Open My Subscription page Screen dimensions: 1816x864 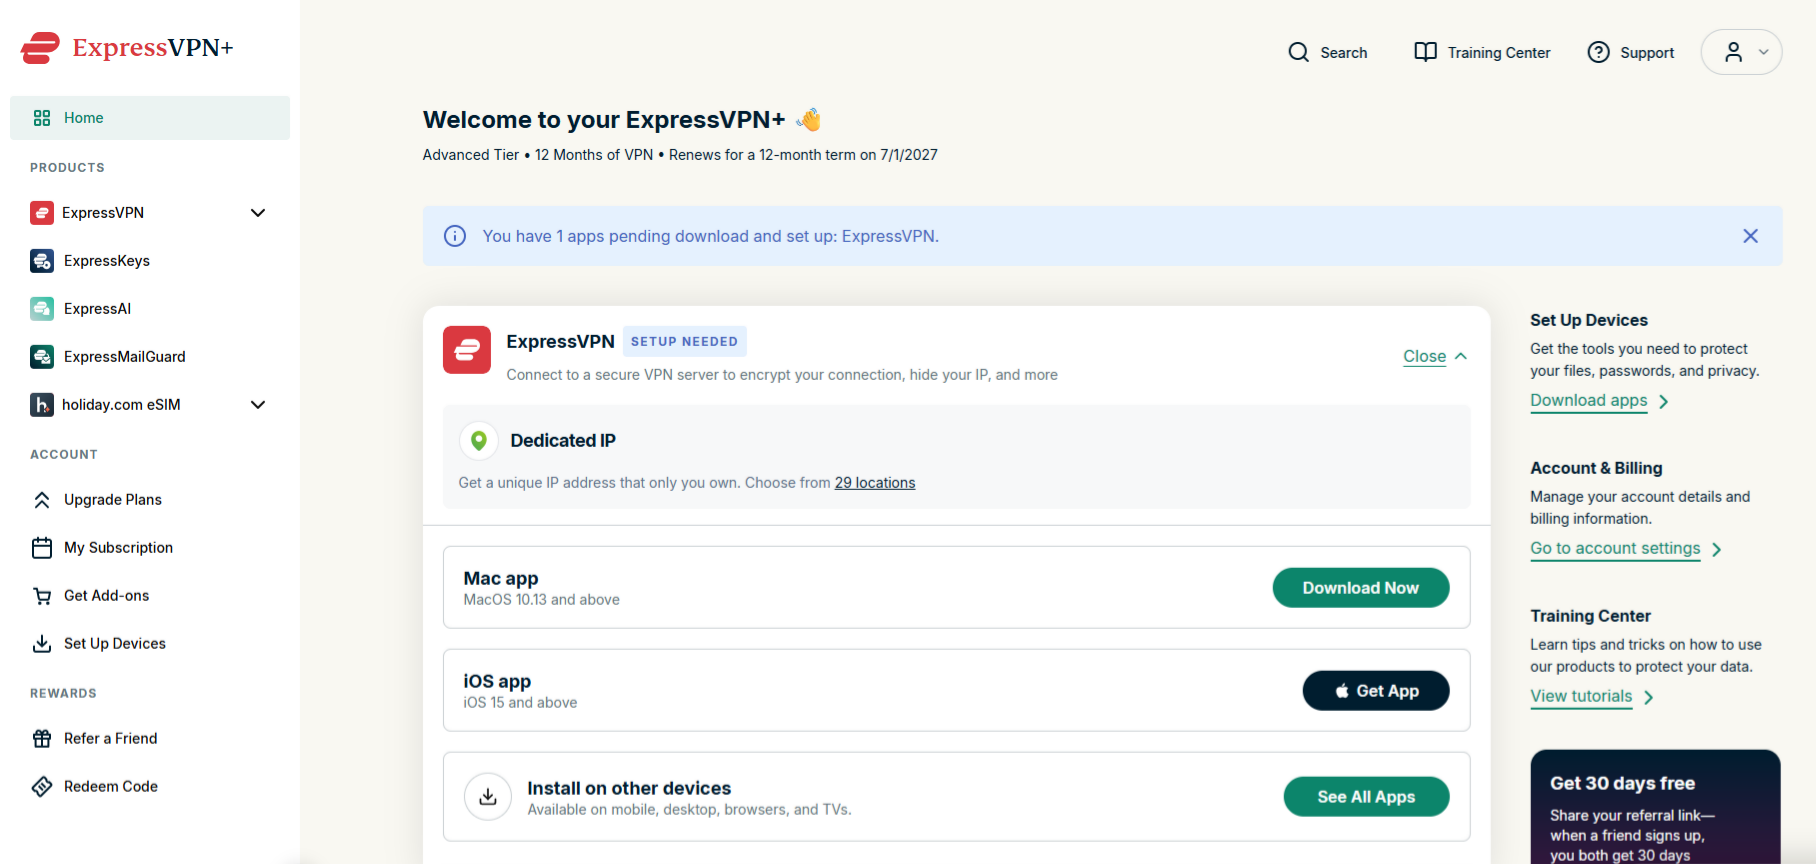point(118,548)
